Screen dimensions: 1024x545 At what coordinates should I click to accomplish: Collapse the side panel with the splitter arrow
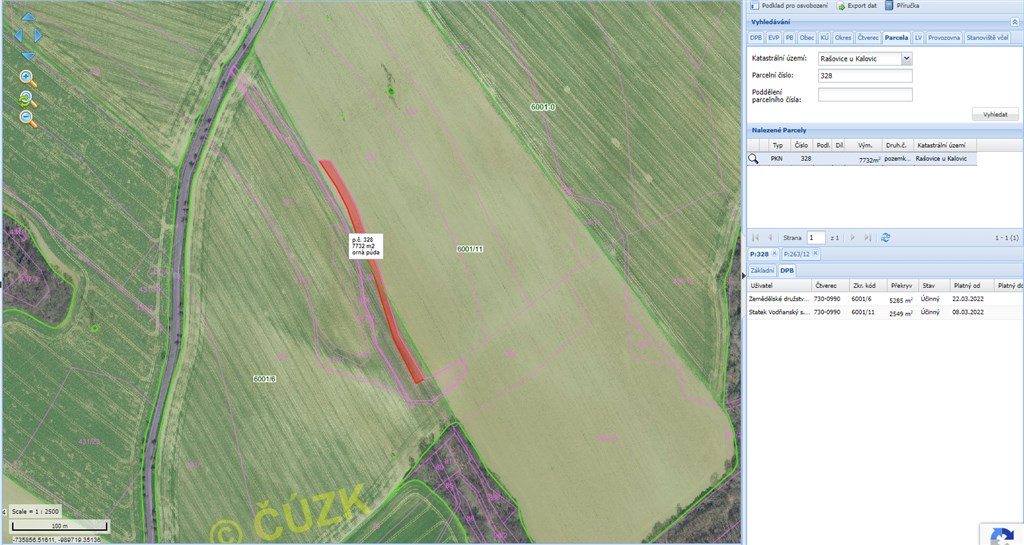[743, 275]
